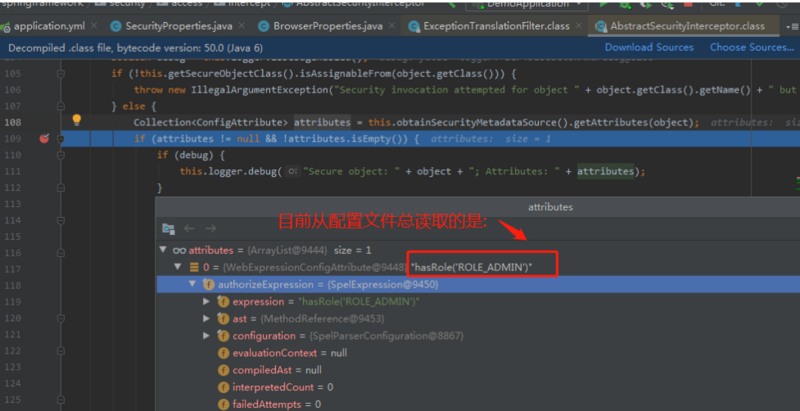The height and width of the screenshot is (411, 800).
Task: Click the set-as-root icon in attributes popup
Action: point(168,228)
